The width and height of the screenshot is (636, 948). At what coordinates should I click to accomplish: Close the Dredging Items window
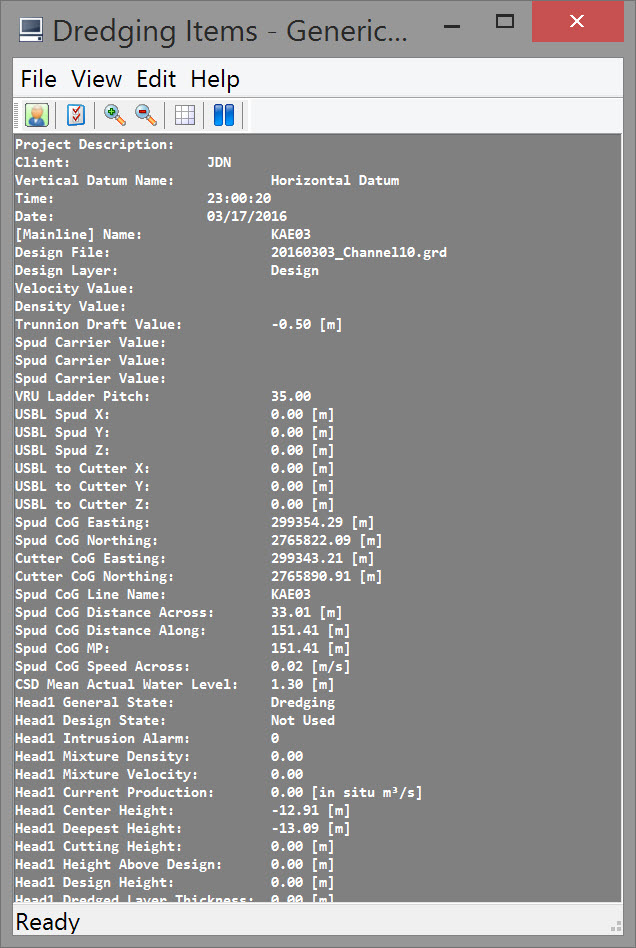pos(577,21)
